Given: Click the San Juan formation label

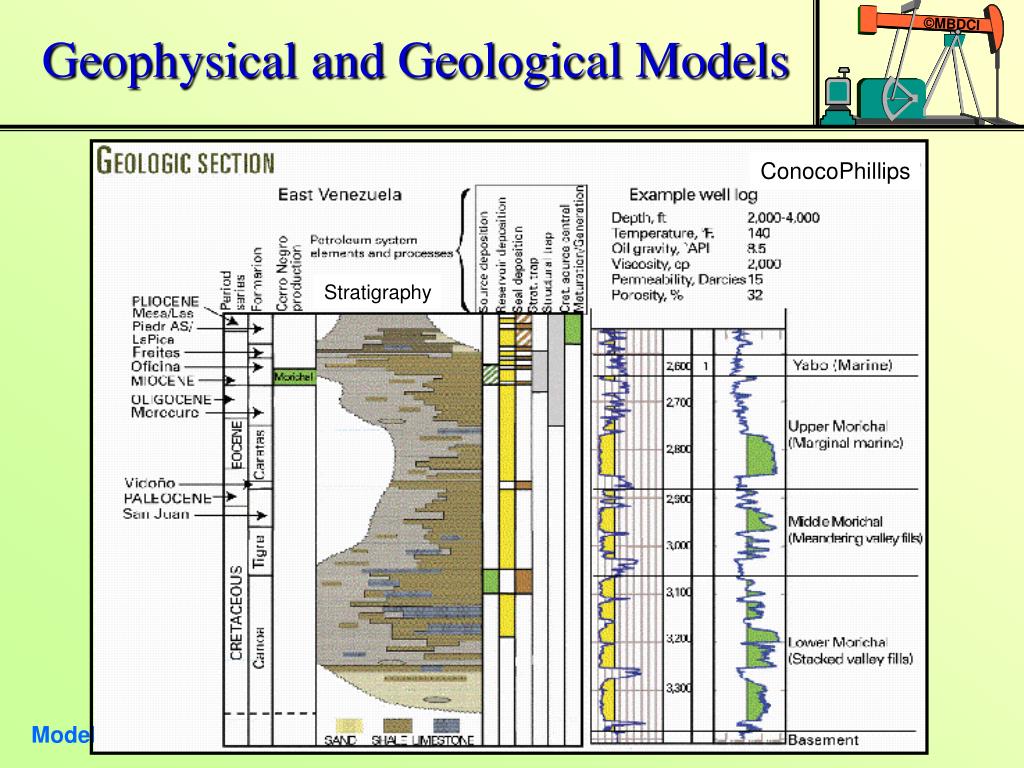Looking at the screenshot, I should (156, 514).
